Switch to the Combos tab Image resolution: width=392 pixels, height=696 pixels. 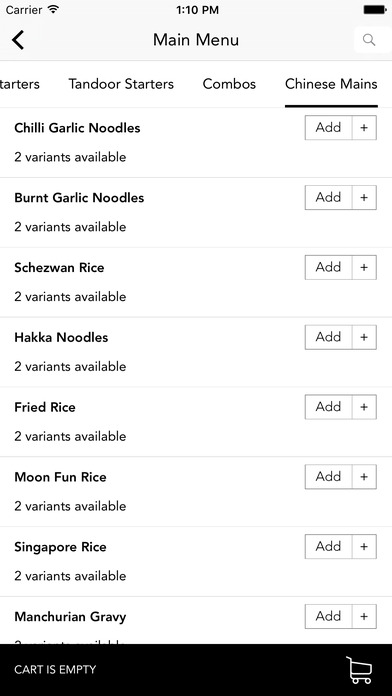pos(229,84)
